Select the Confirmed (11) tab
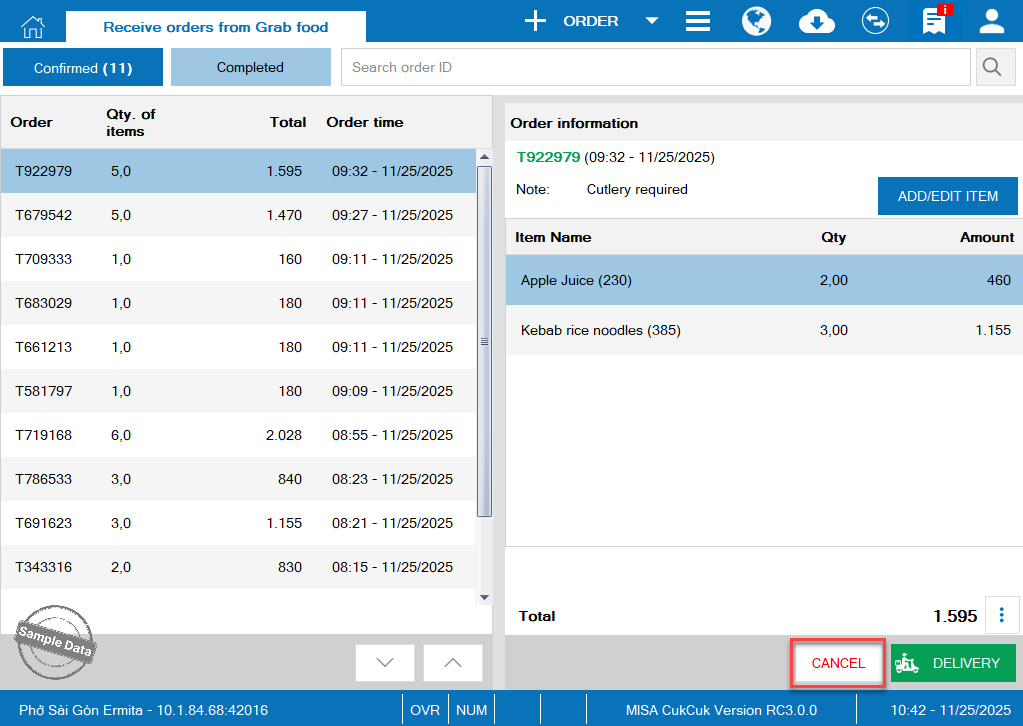This screenshot has width=1023, height=726. click(83, 68)
